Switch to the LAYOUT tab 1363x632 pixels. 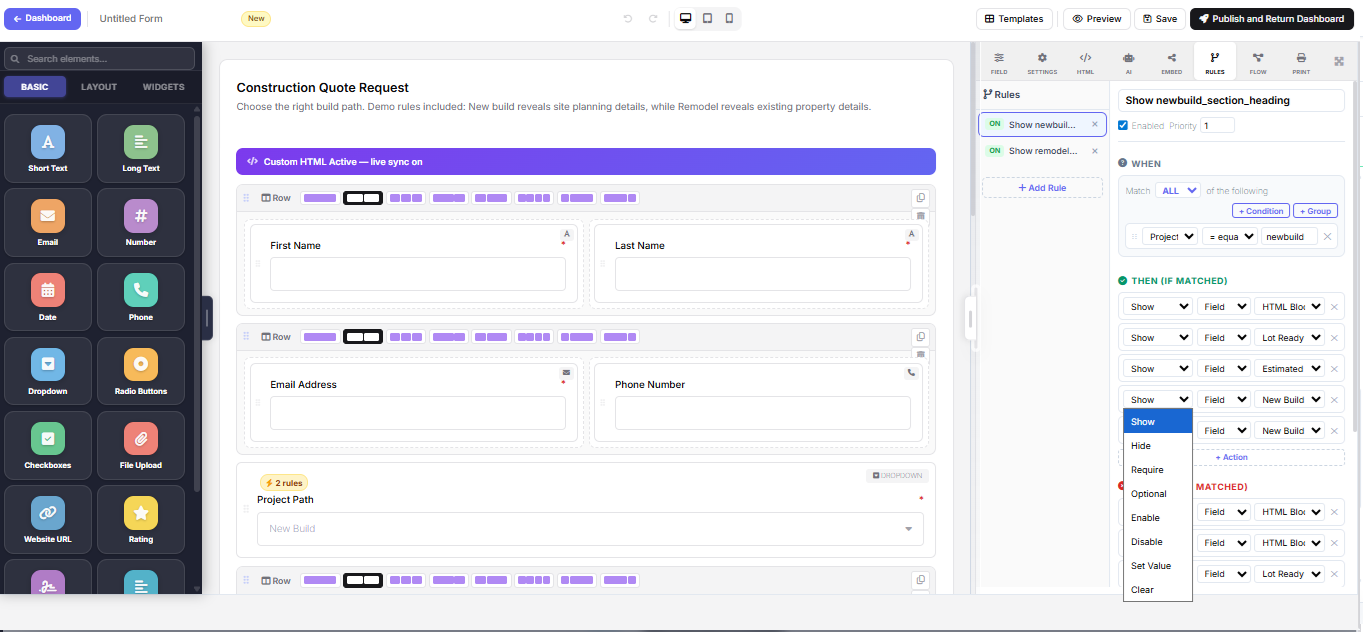point(99,87)
